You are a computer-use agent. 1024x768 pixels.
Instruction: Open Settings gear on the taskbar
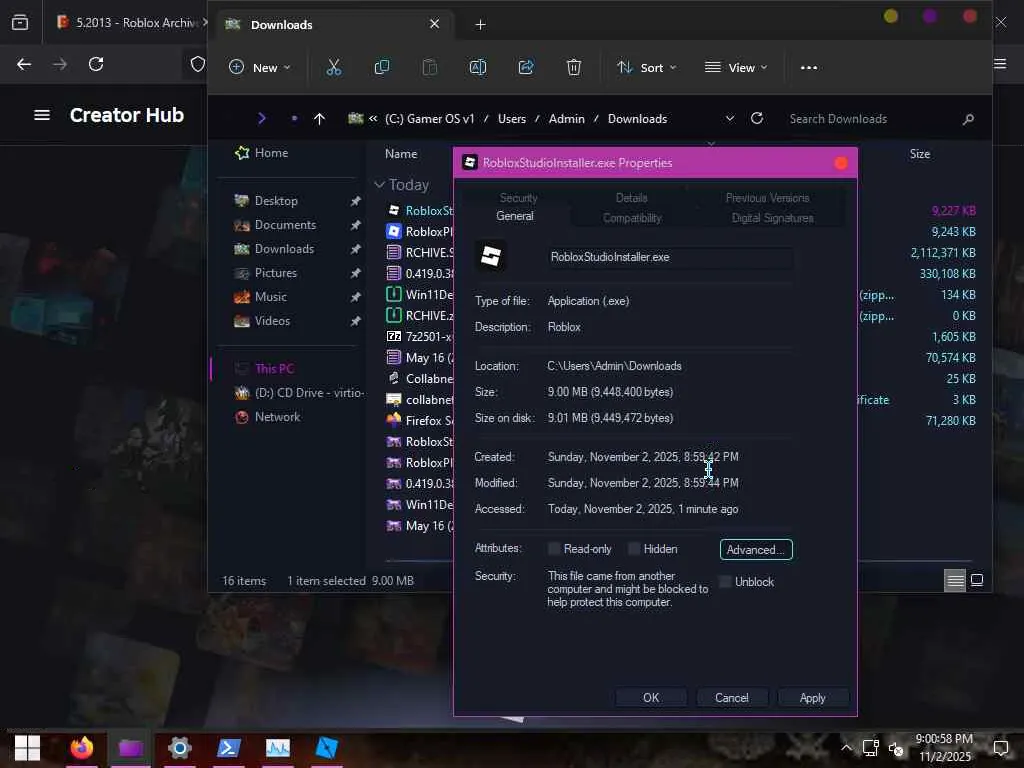180,748
